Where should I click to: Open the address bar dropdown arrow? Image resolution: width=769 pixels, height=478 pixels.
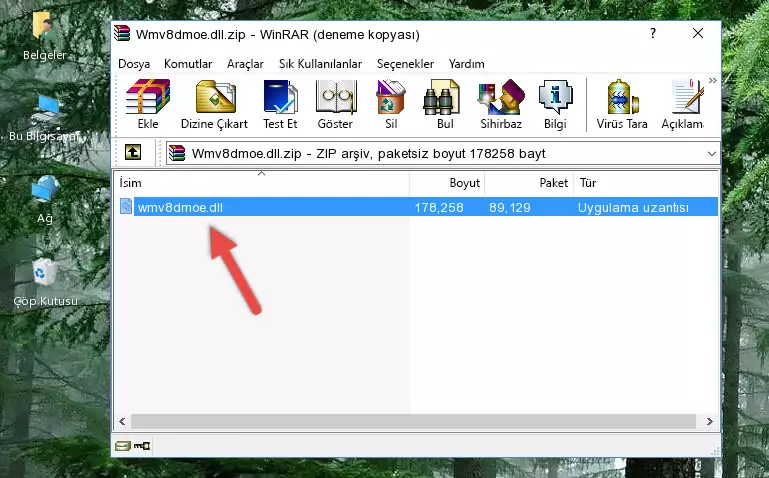pyautogui.click(x=712, y=153)
